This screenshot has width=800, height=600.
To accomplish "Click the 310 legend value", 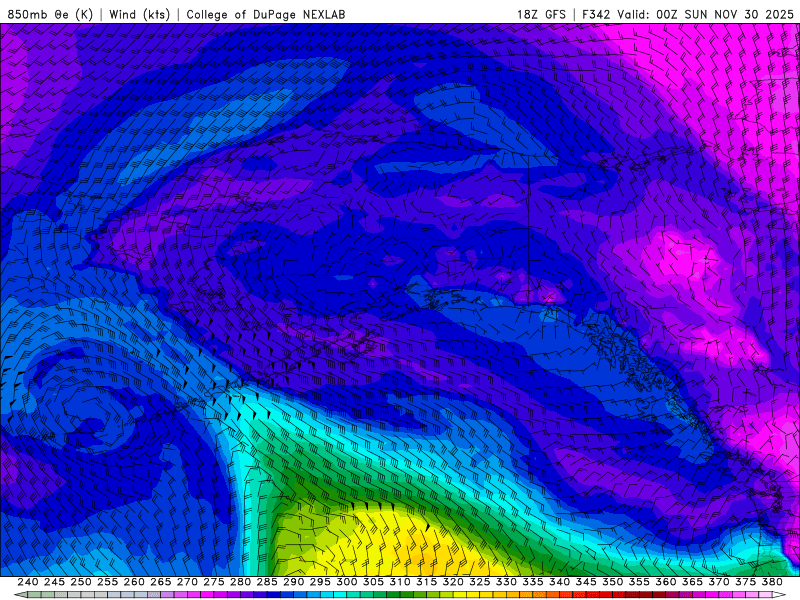I will tap(399, 582).
